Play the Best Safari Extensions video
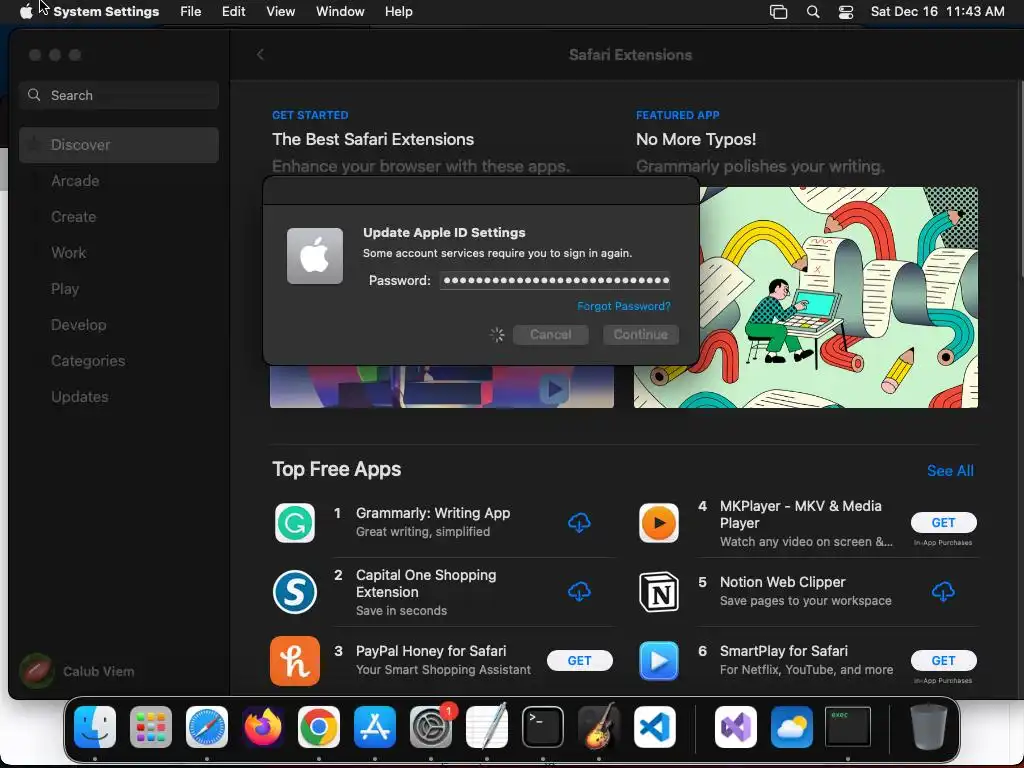This screenshot has height=768, width=1024. (x=554, y=389)
